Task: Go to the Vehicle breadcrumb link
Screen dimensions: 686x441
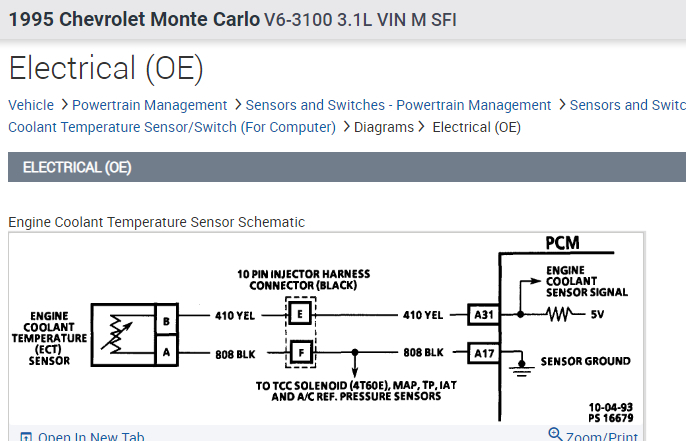Action: [31, 105]
